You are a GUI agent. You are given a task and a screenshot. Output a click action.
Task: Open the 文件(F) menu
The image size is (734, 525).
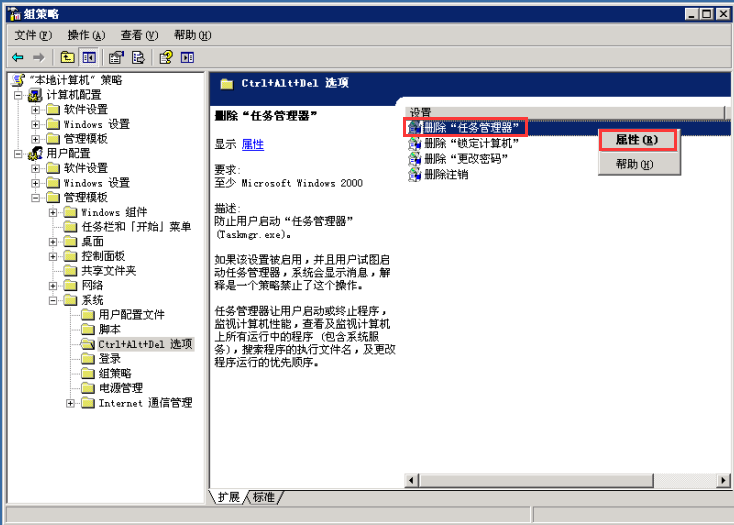pos(33,35)
